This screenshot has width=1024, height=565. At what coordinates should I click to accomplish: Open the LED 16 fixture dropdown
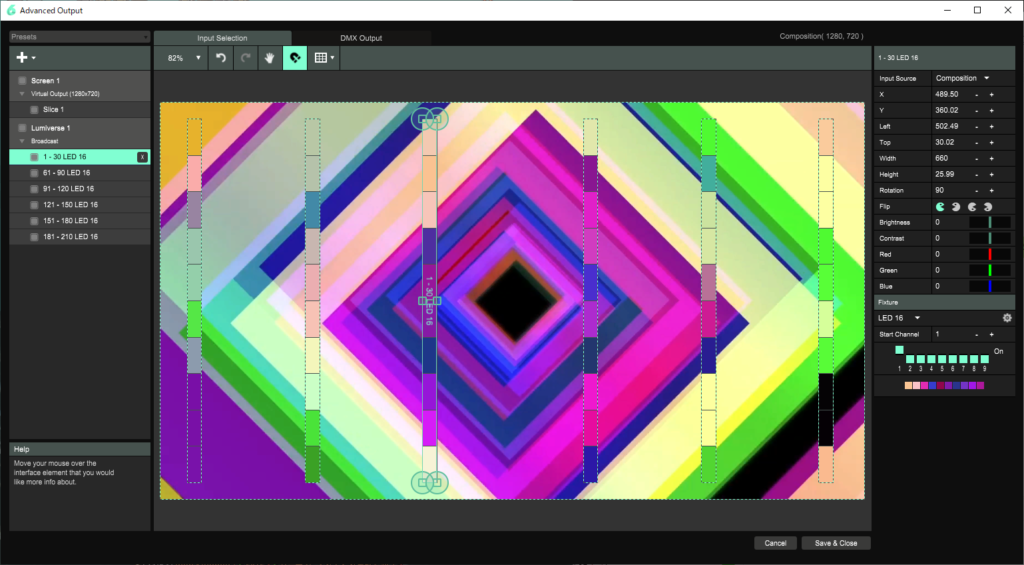click(899, 318)
